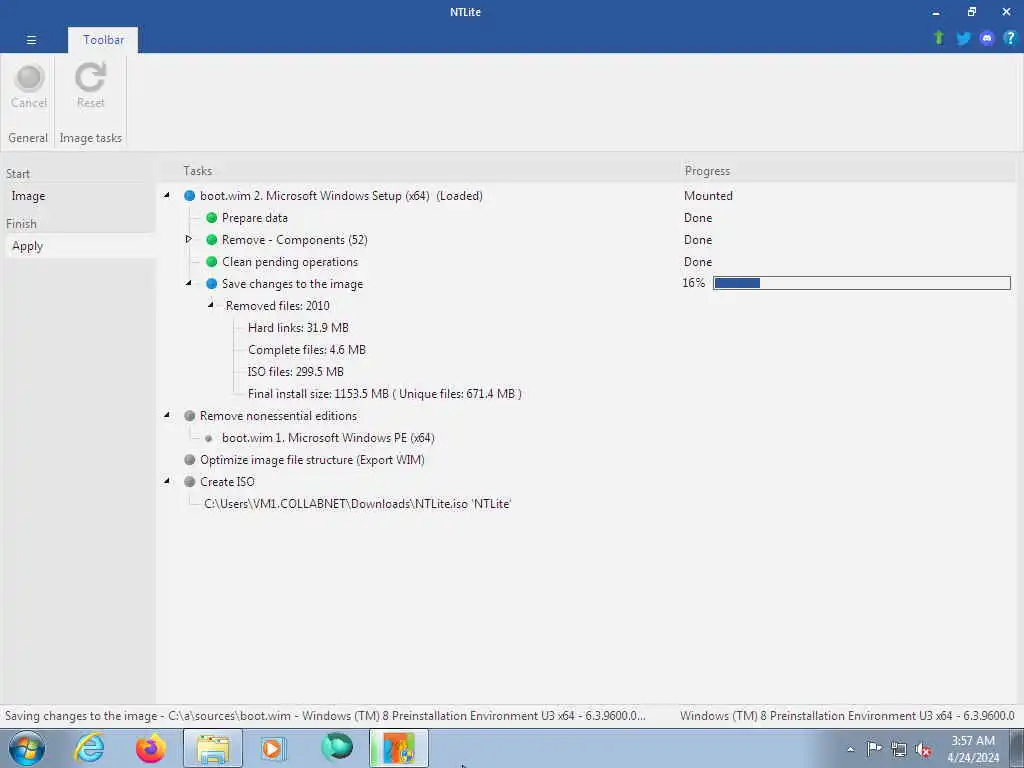Click the muted volume tray icon
The image size is (1024, 768).
click(x=923, y=750)
